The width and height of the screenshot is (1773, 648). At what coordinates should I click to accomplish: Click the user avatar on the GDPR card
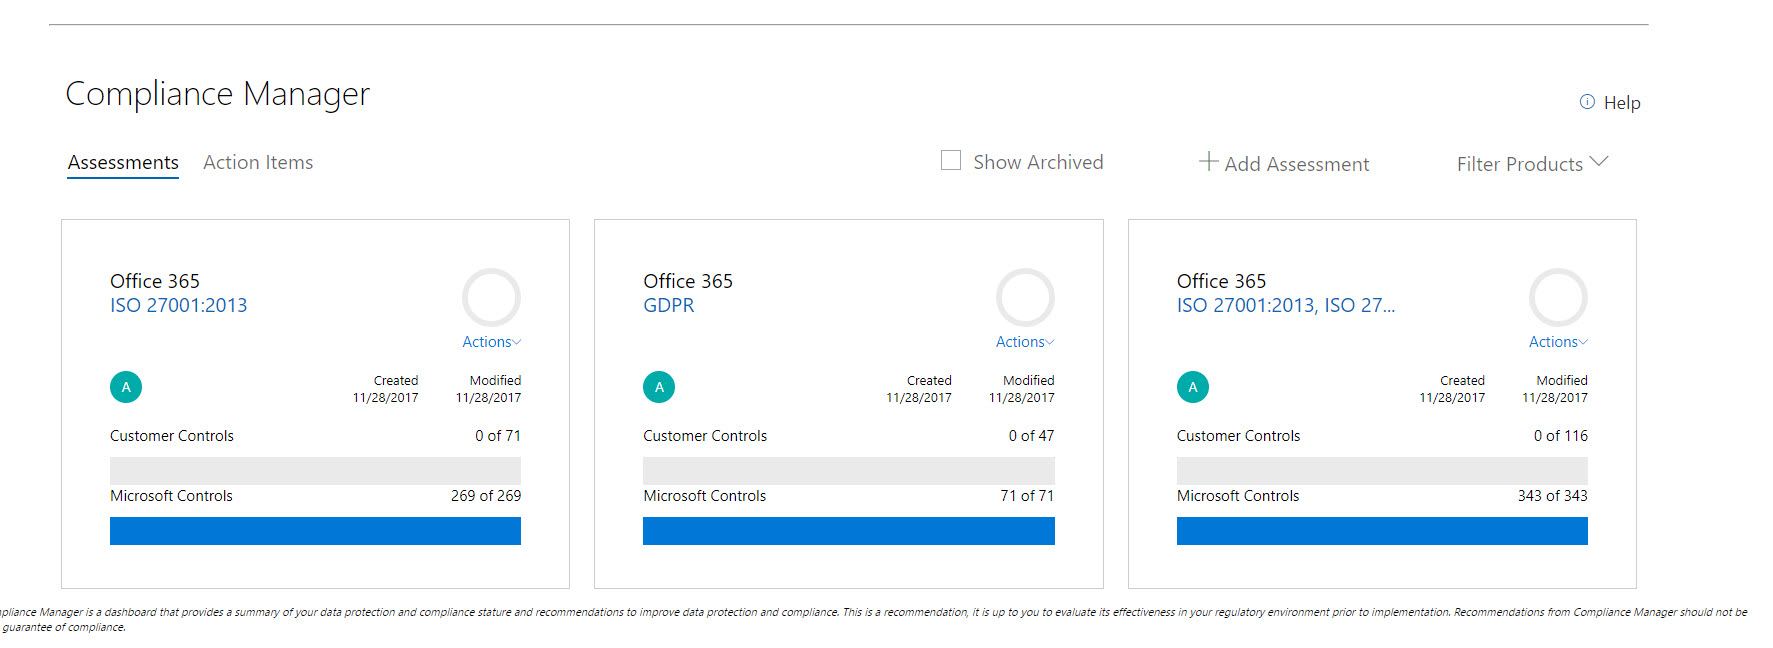(659, 387)
